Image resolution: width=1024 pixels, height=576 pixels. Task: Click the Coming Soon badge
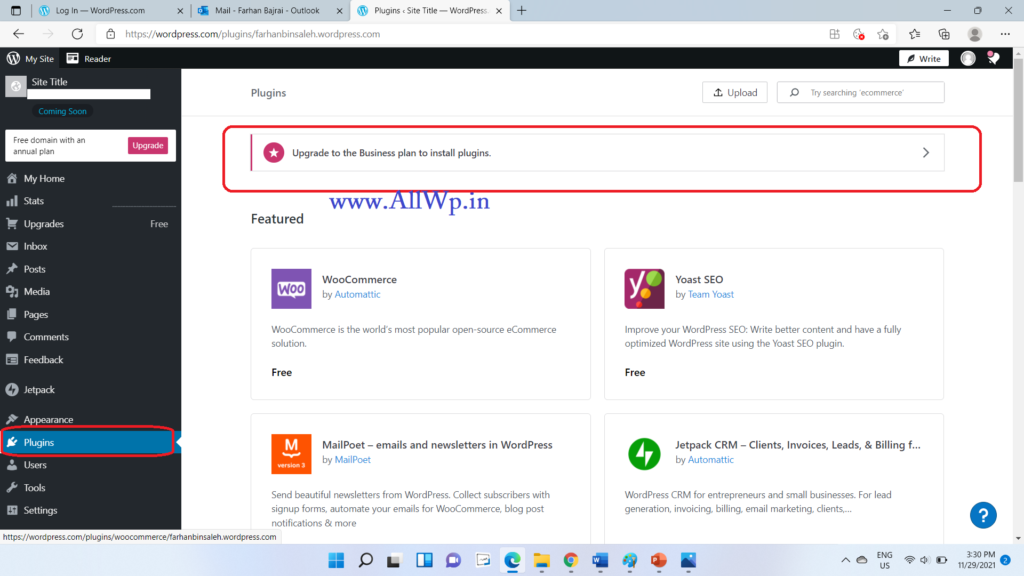62,111
